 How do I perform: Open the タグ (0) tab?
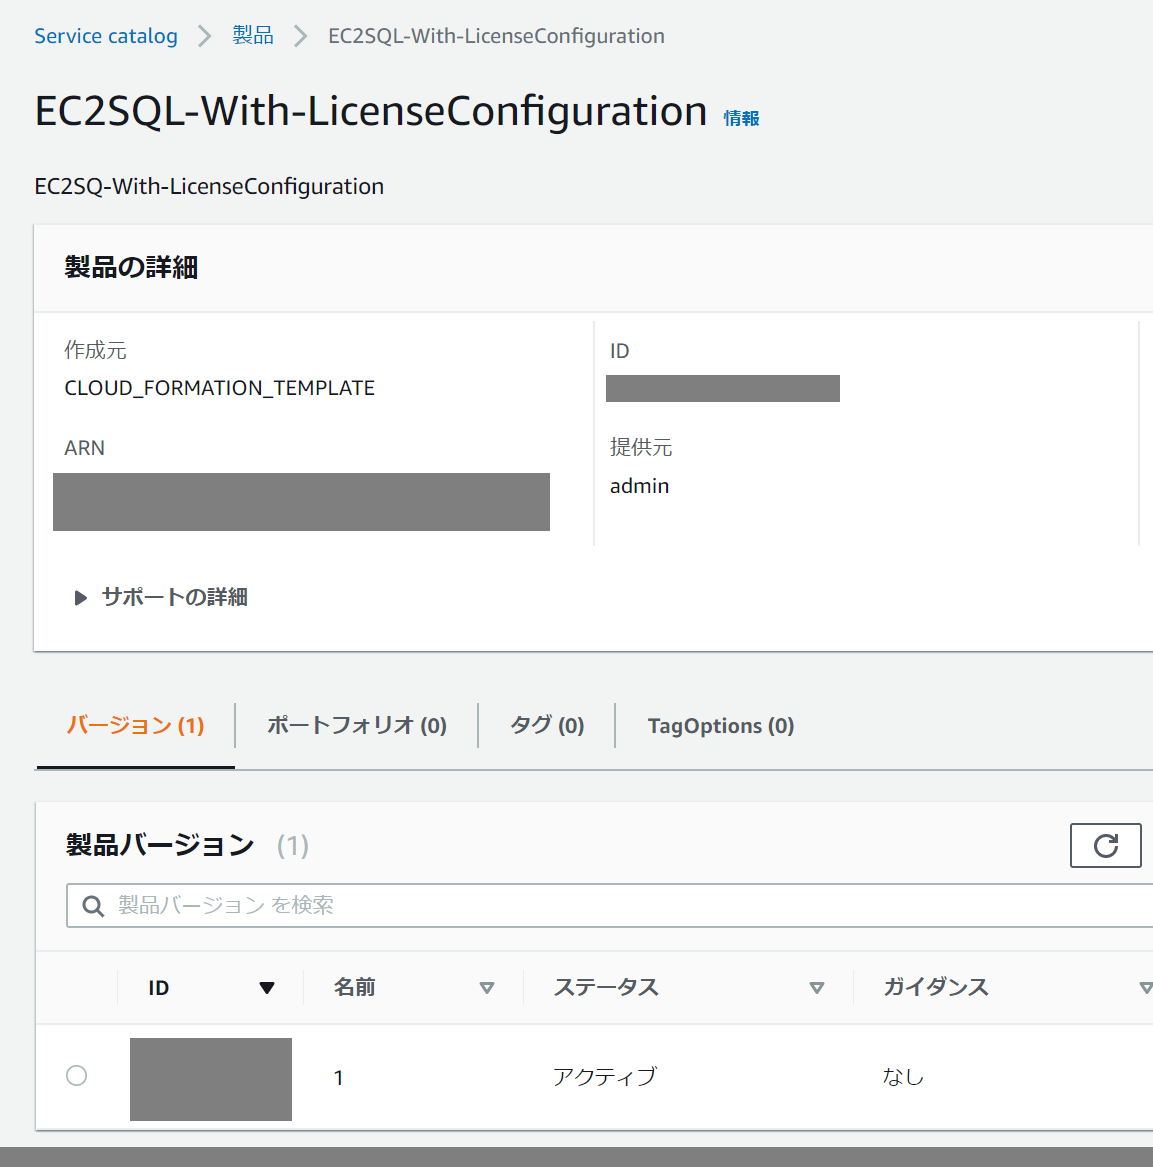click(547, 726)
